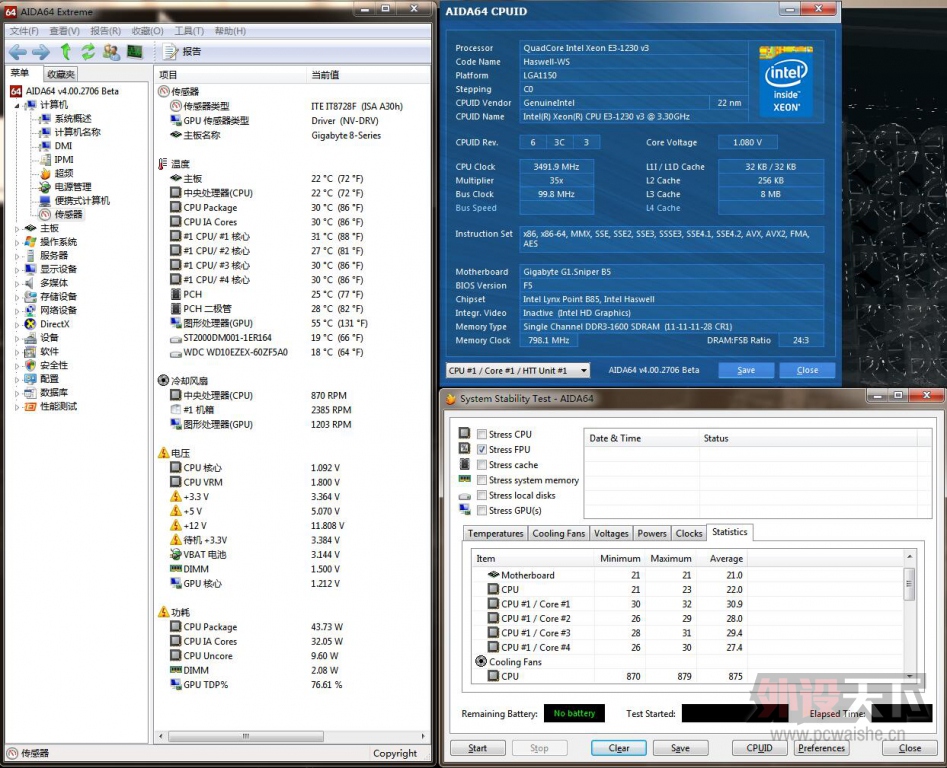Click the Cooling Fans group icon in statistics
Viewport: 947px width, 768px height.
481,661
